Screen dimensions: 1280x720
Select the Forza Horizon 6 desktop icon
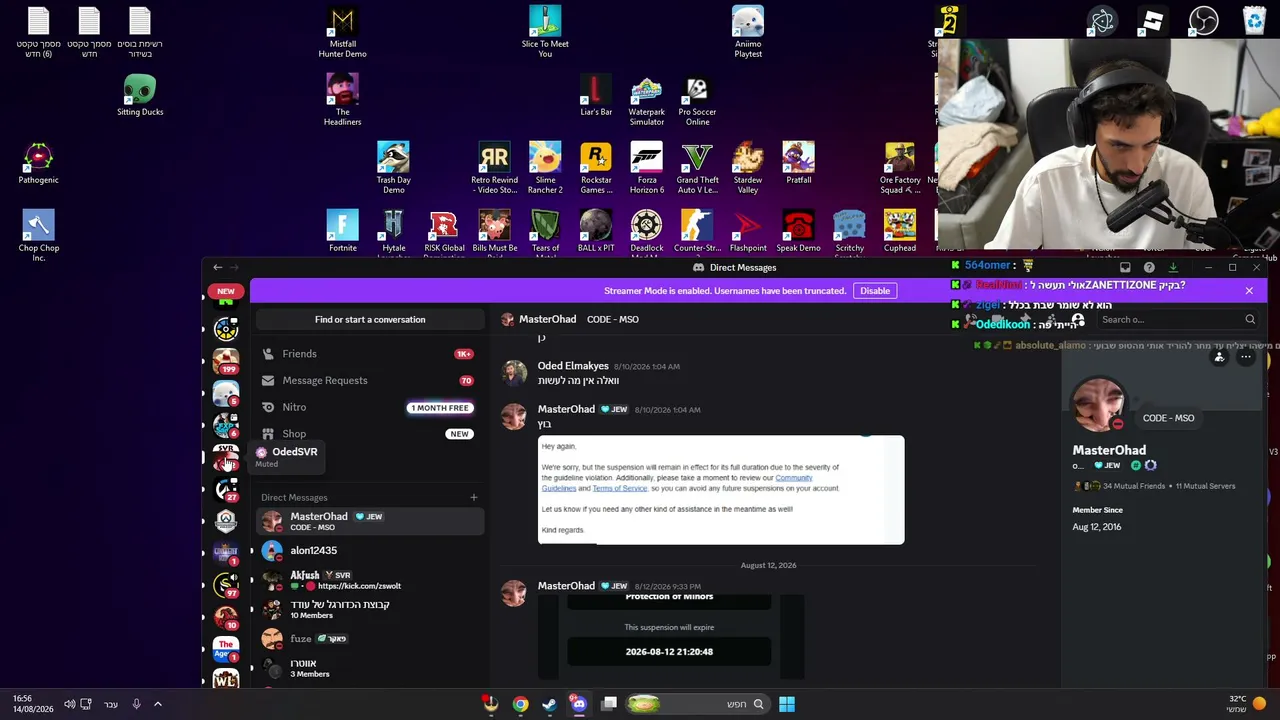[647, 169]
